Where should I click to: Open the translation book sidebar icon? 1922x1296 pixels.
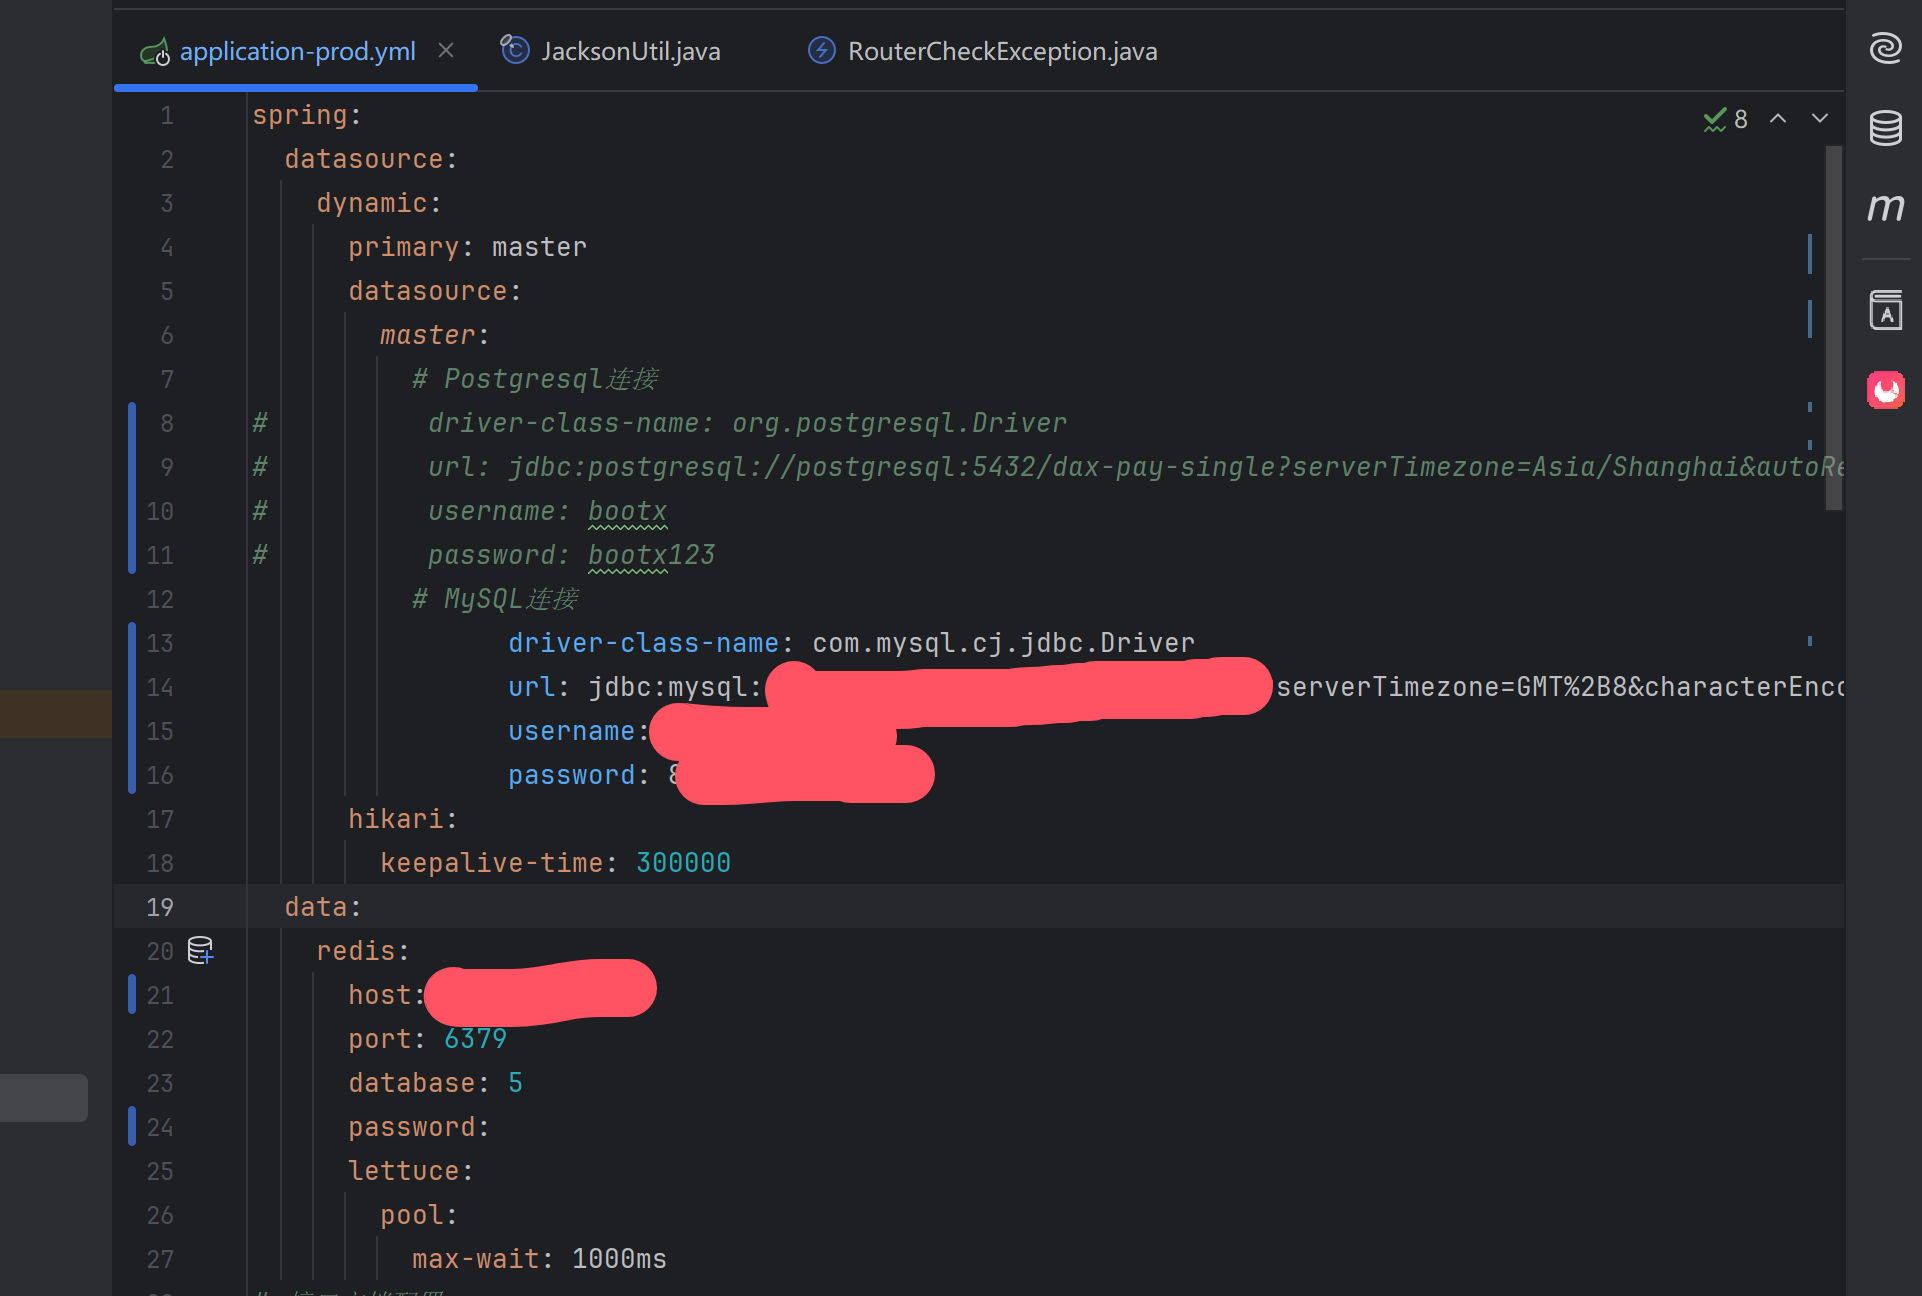1885,310
